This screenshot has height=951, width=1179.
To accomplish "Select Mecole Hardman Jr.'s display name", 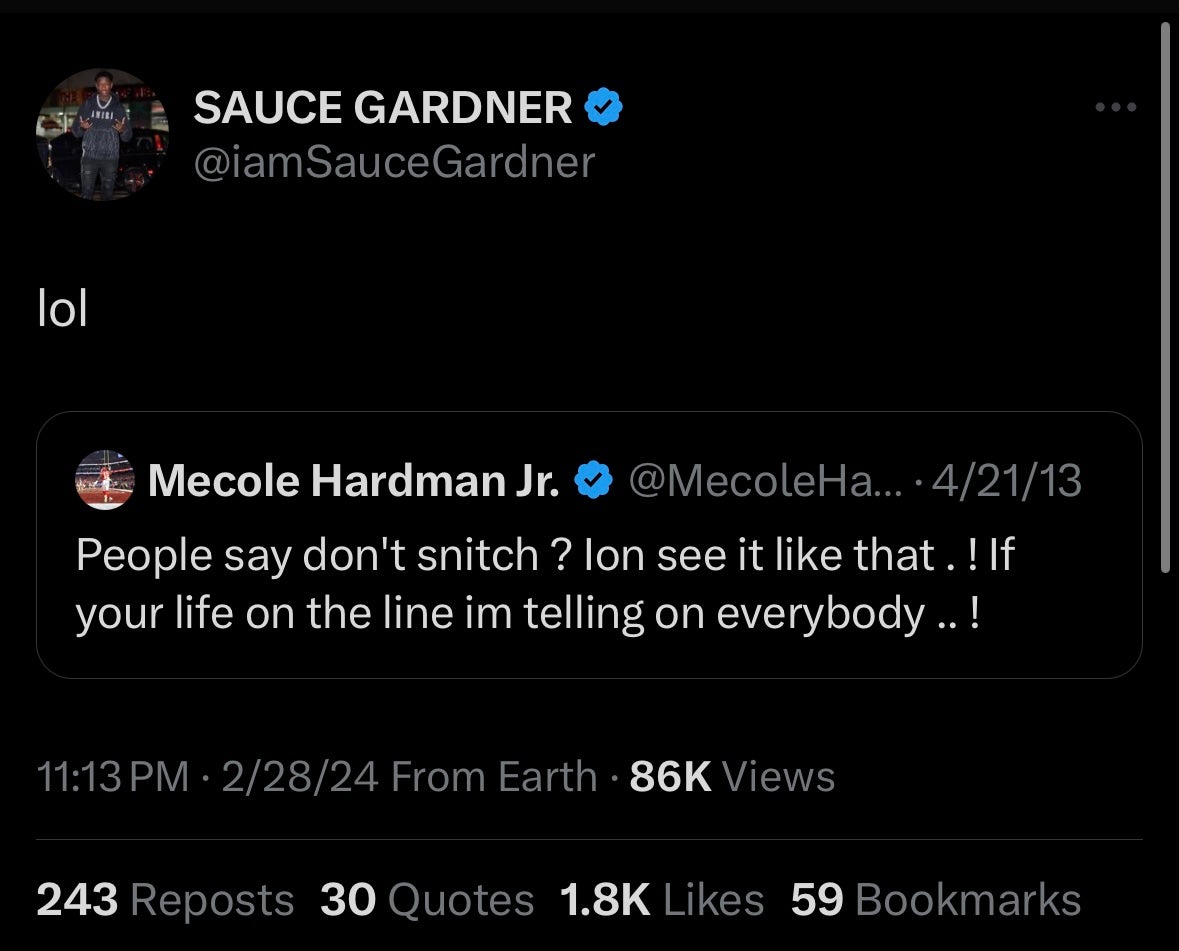I will (355, 480).
